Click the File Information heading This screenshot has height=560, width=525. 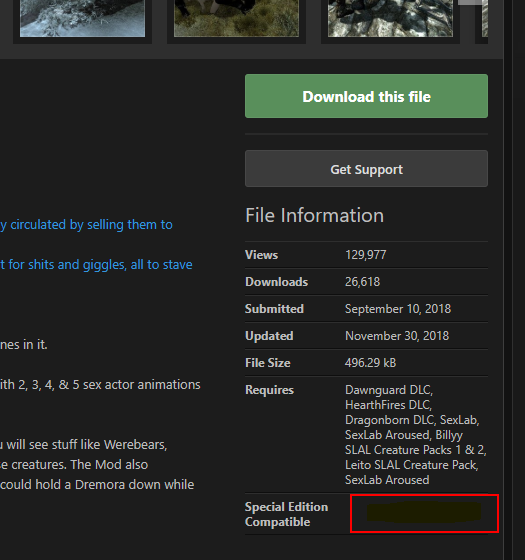tap(314, 215)
